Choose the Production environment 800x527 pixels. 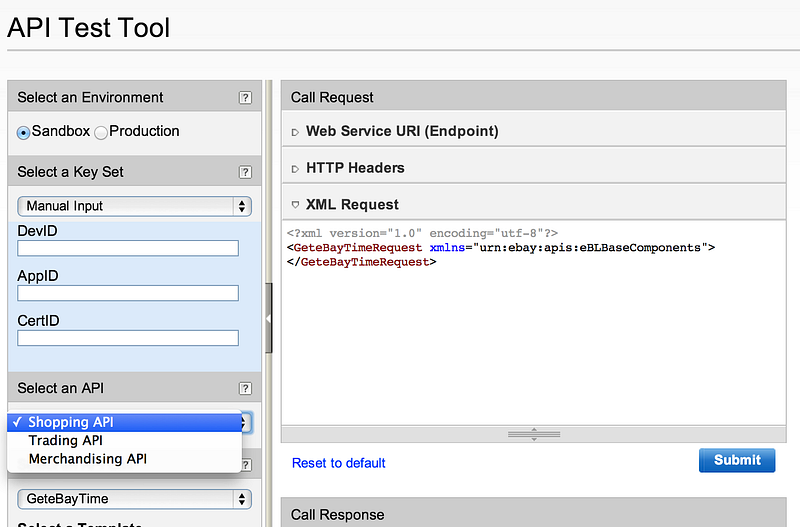[101, 132]
